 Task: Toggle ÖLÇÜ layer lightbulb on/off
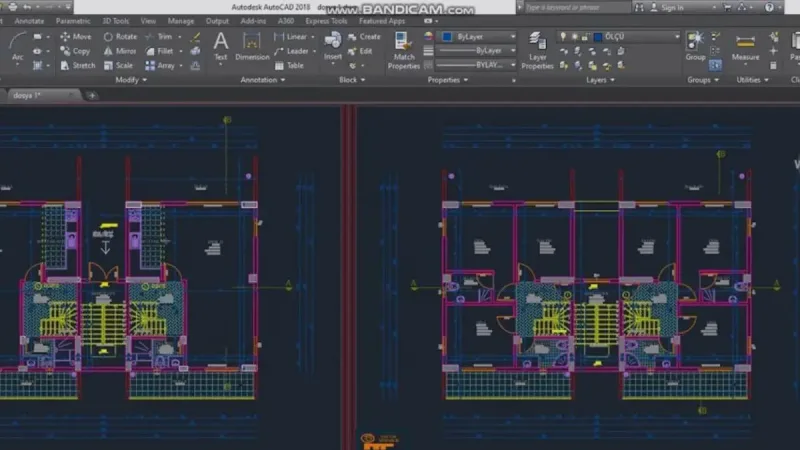pos(563,37)
